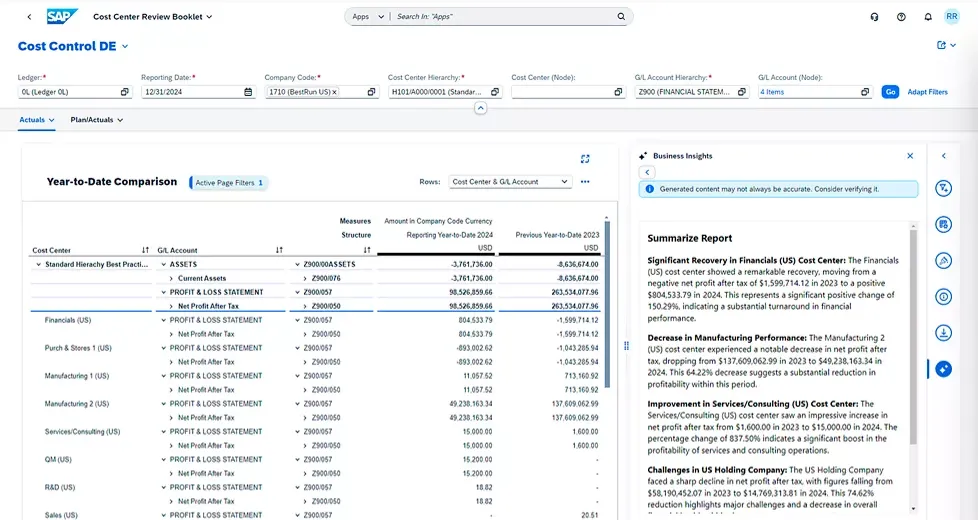The width and height of the screenshot is (978, 520).
Task: Click the Business Insights vertical scrollbar
Action: click(914, 337)
